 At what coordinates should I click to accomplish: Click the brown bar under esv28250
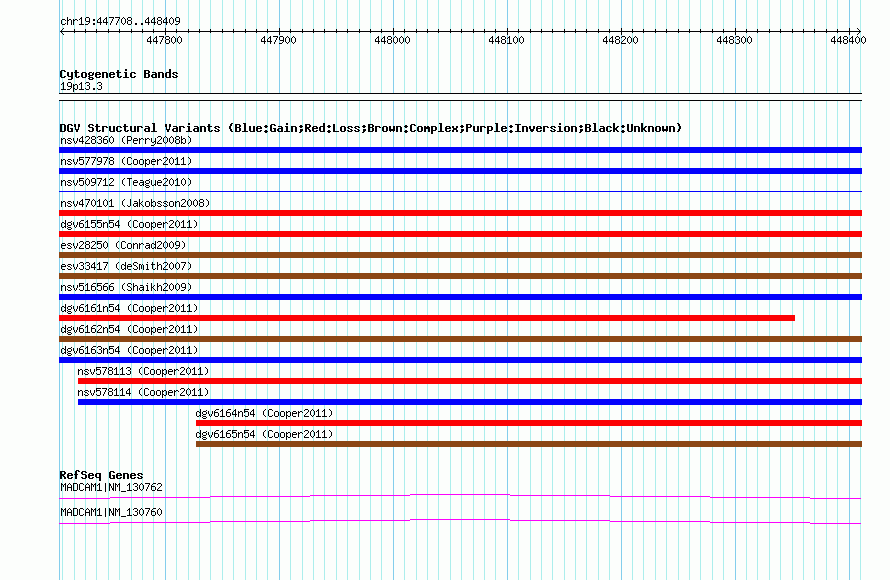(x=460, y=255)
